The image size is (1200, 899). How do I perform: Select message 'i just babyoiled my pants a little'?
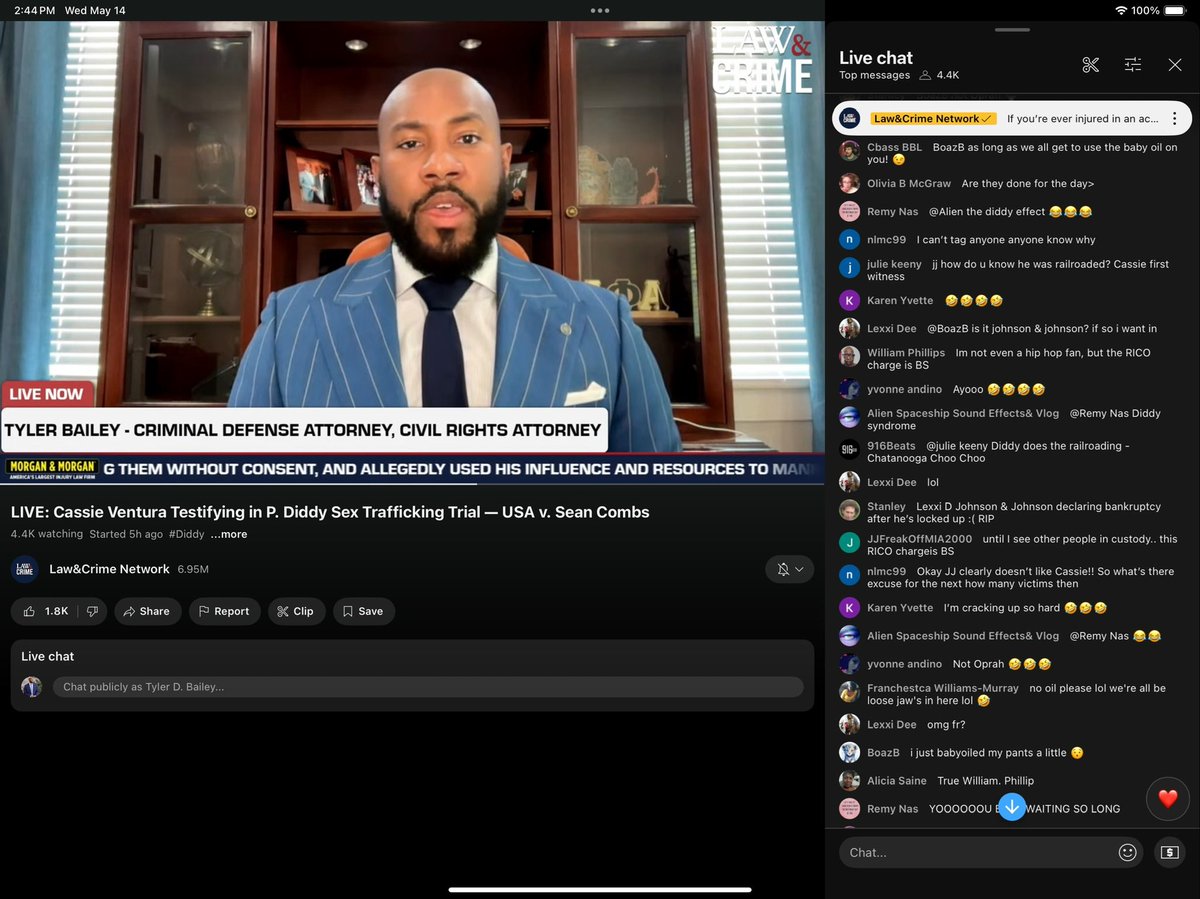tap(996, 752)
